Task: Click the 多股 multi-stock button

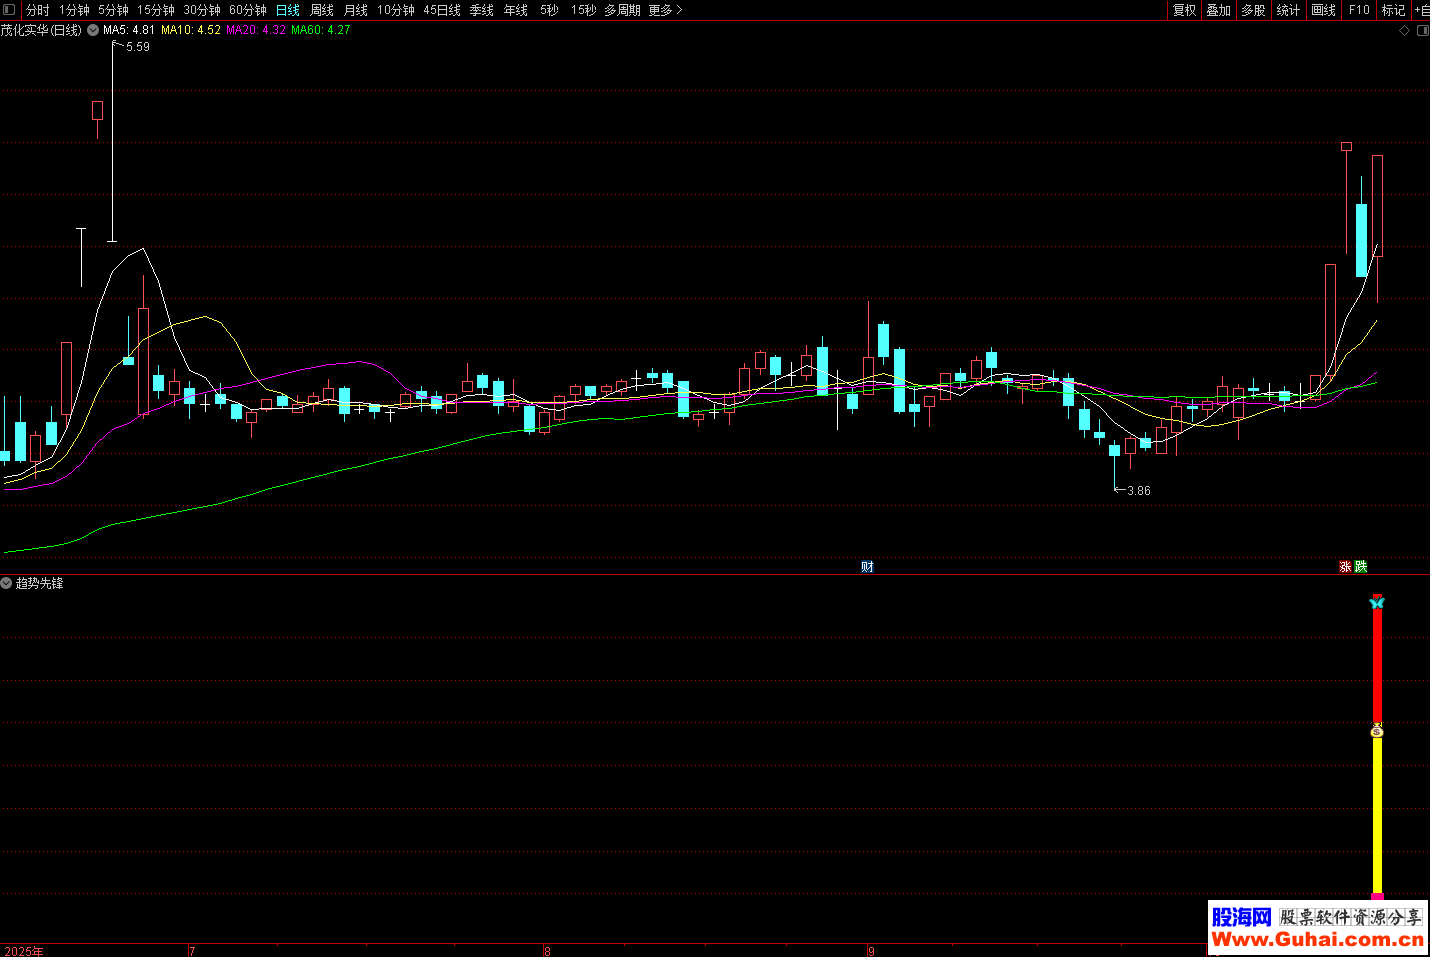Action: point(1253,10)
